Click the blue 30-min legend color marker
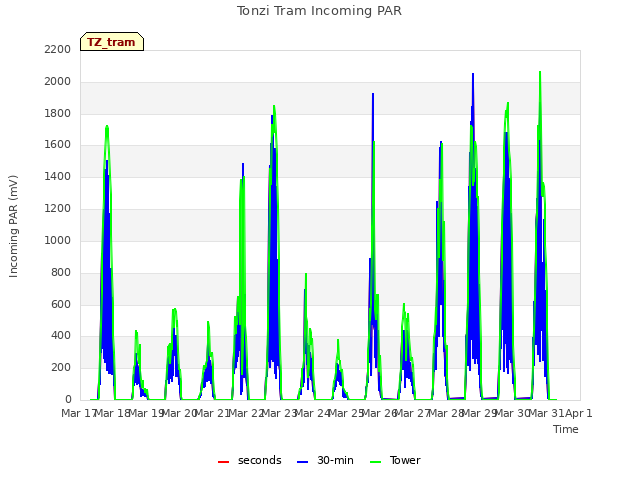640x480 pixels. pos(302,462)
